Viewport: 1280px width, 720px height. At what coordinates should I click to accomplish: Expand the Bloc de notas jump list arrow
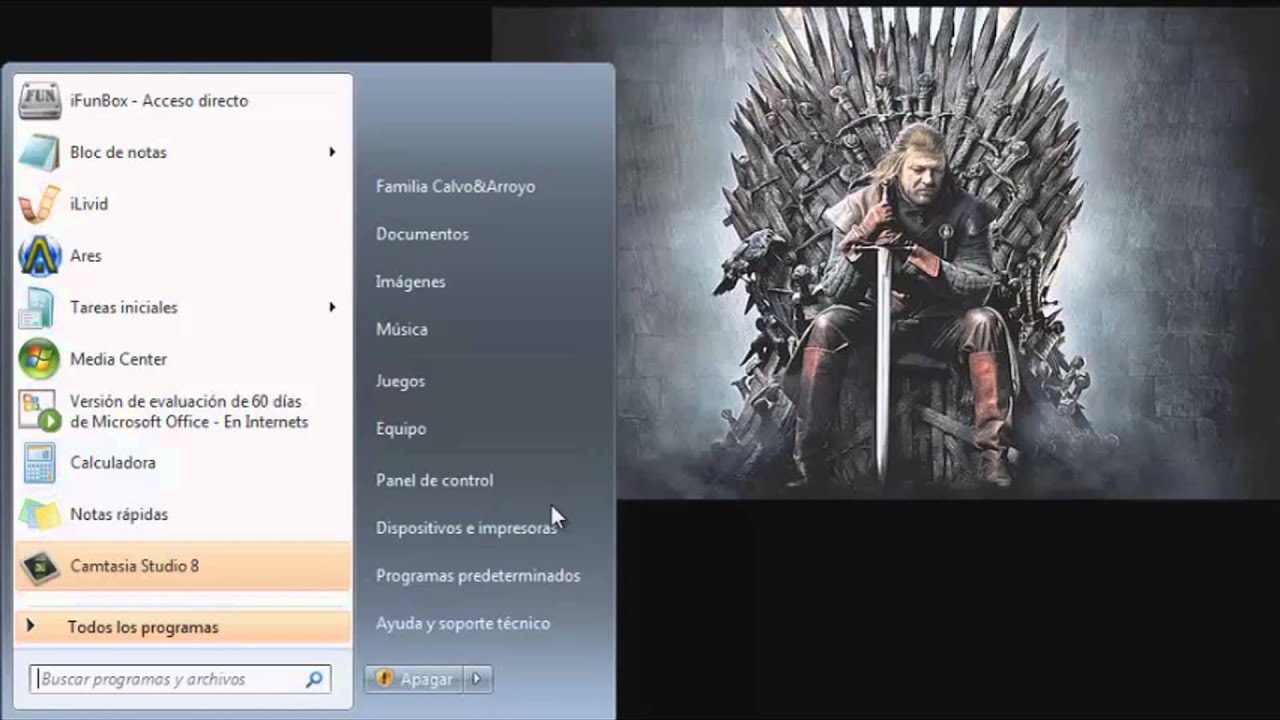[x=332, y=152]
